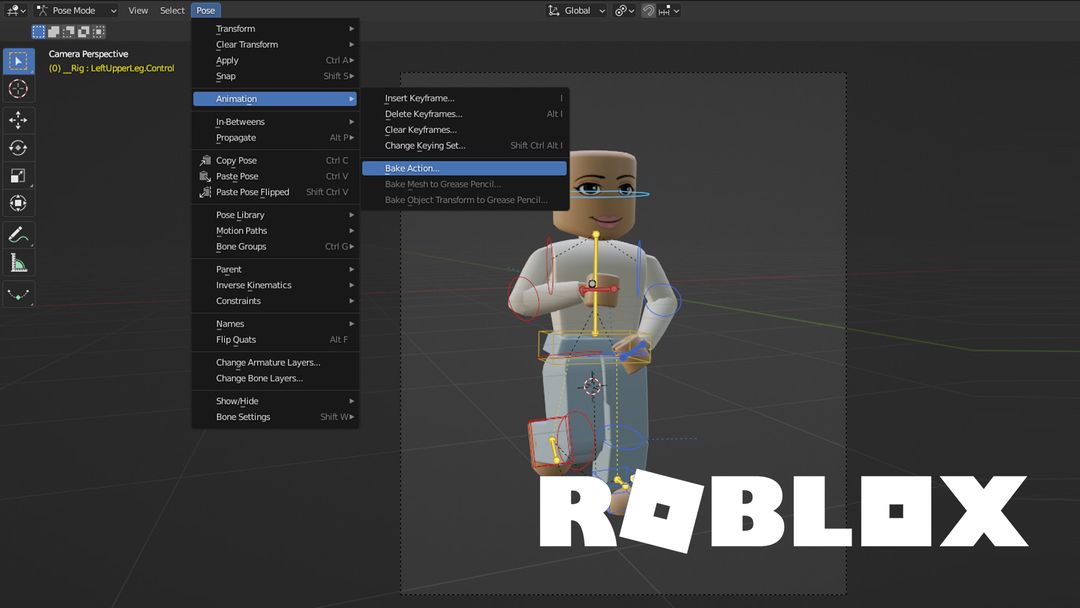Activate the Annotate tool

tap(17, 233)
